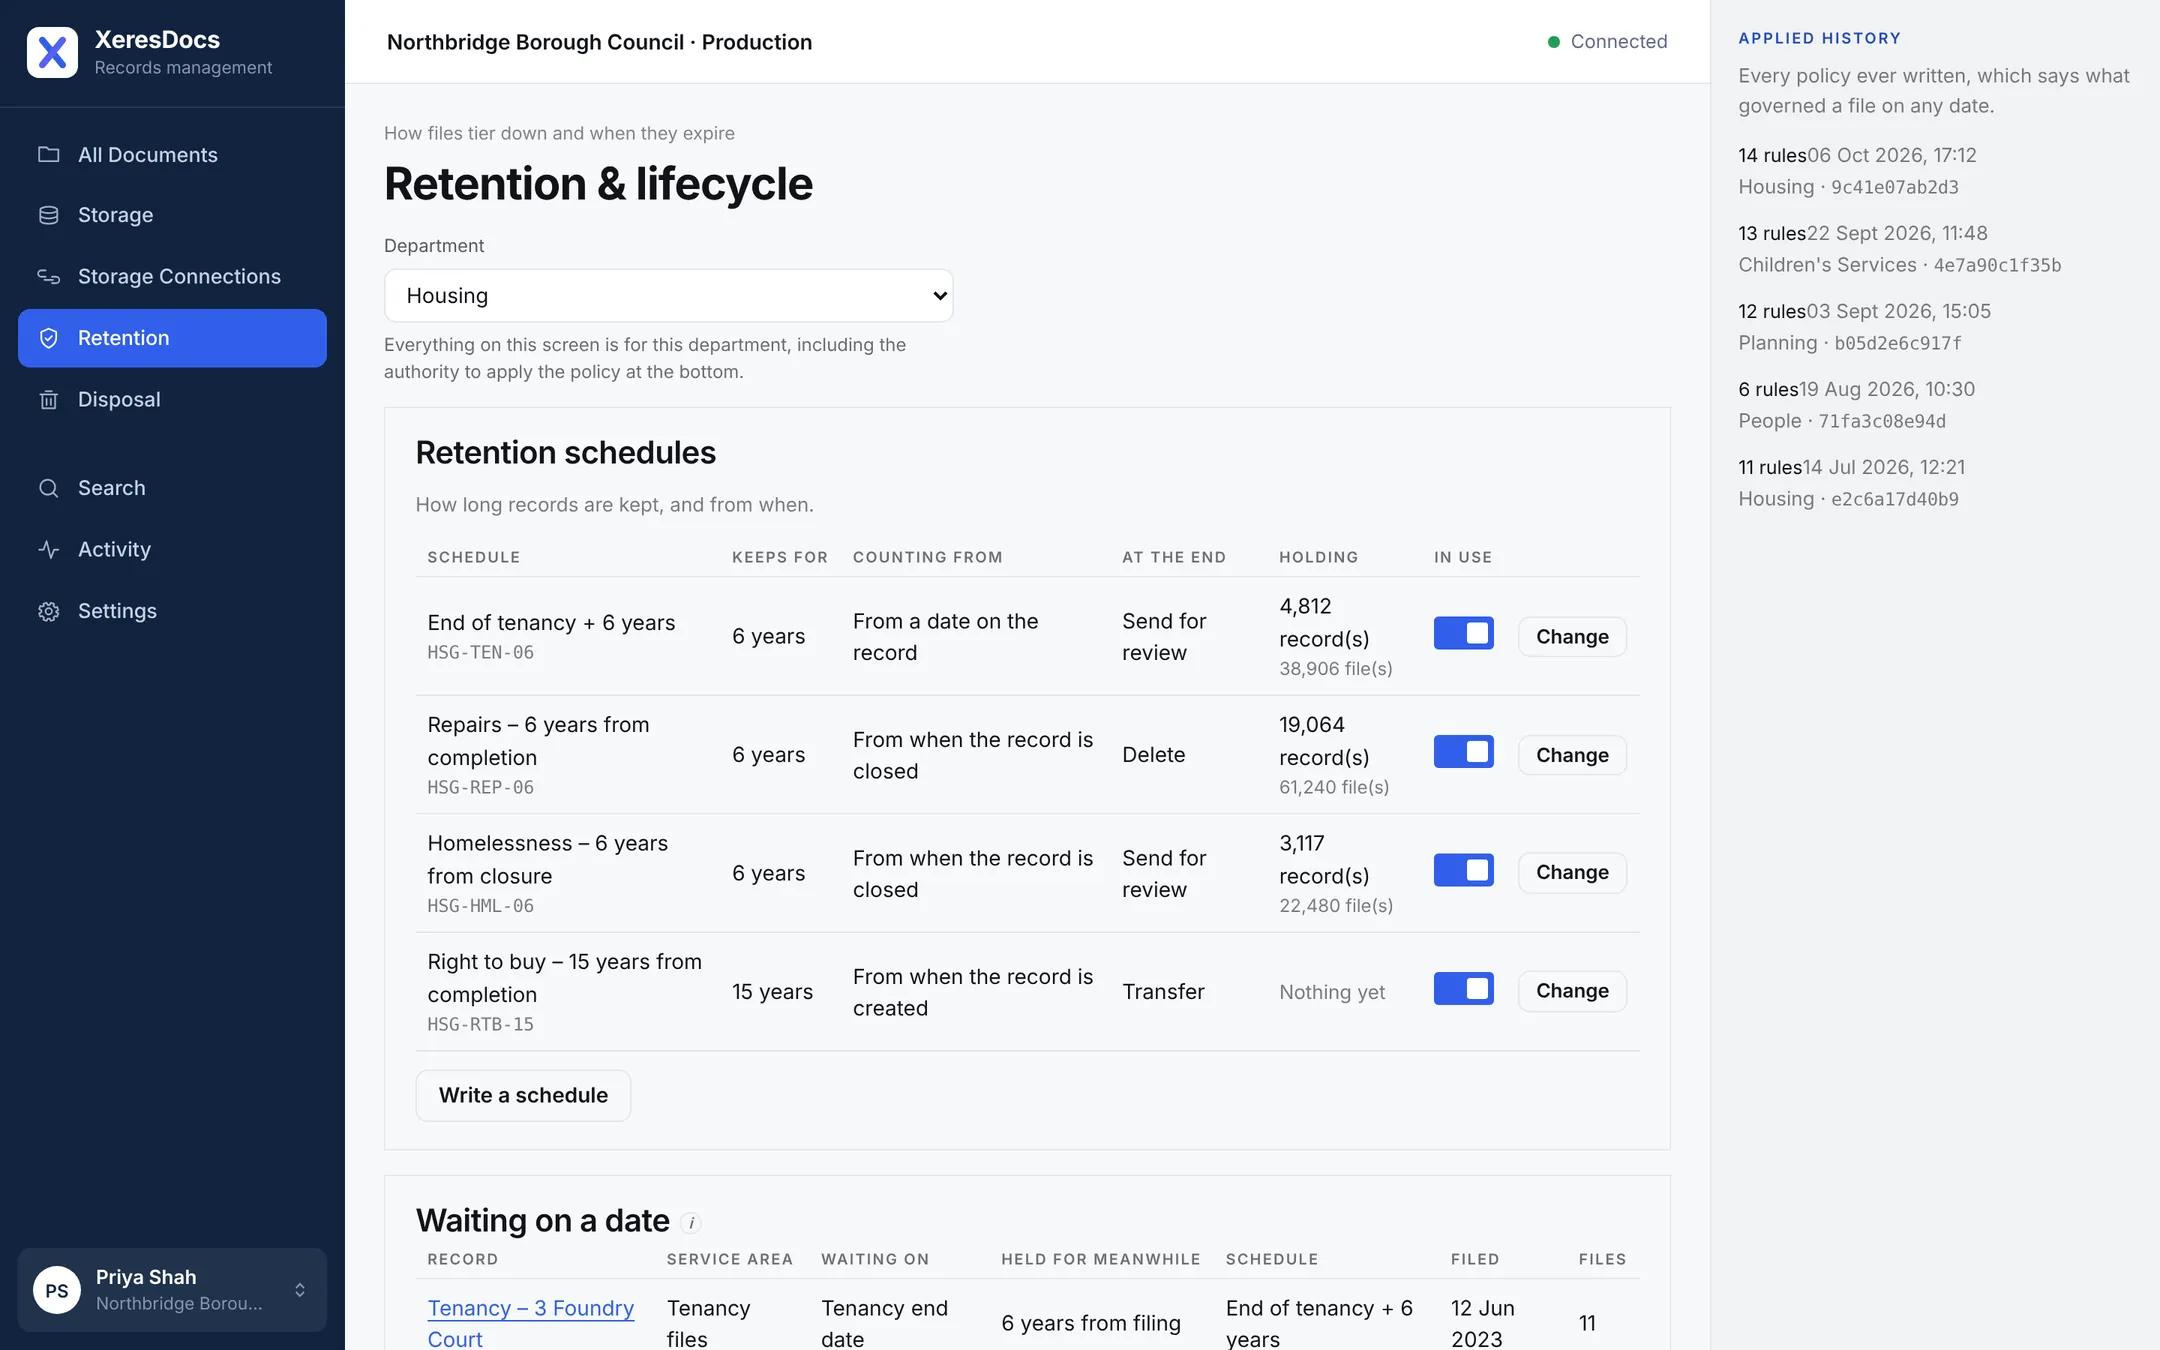The image size is (2160, 1350).
Task: Open the Department dropdown set to Housing
Action: click(x=668, y=295)
